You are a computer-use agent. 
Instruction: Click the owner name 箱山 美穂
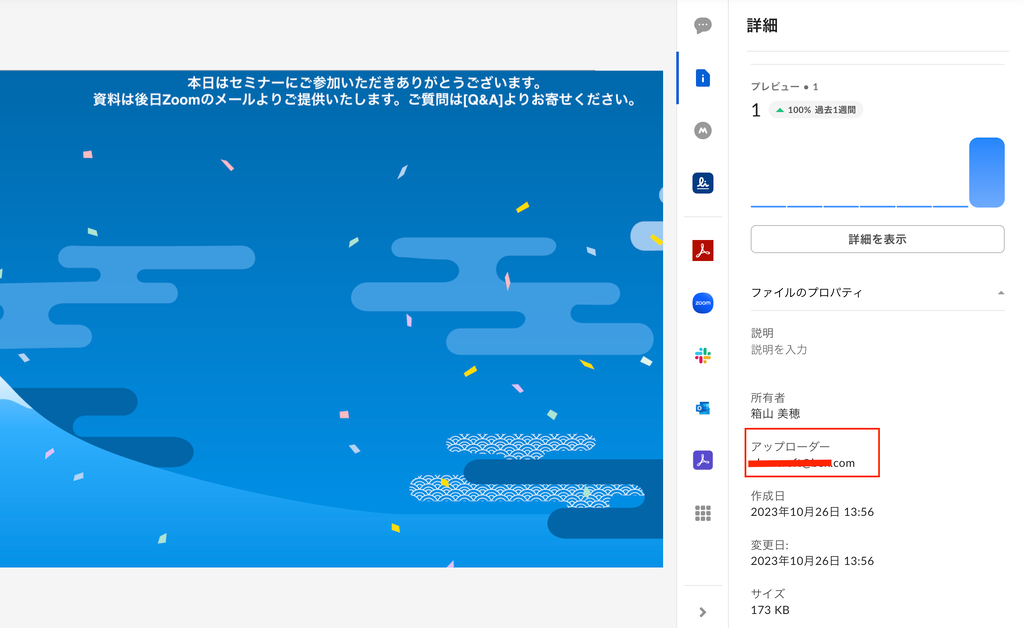[x=776, y=413]
